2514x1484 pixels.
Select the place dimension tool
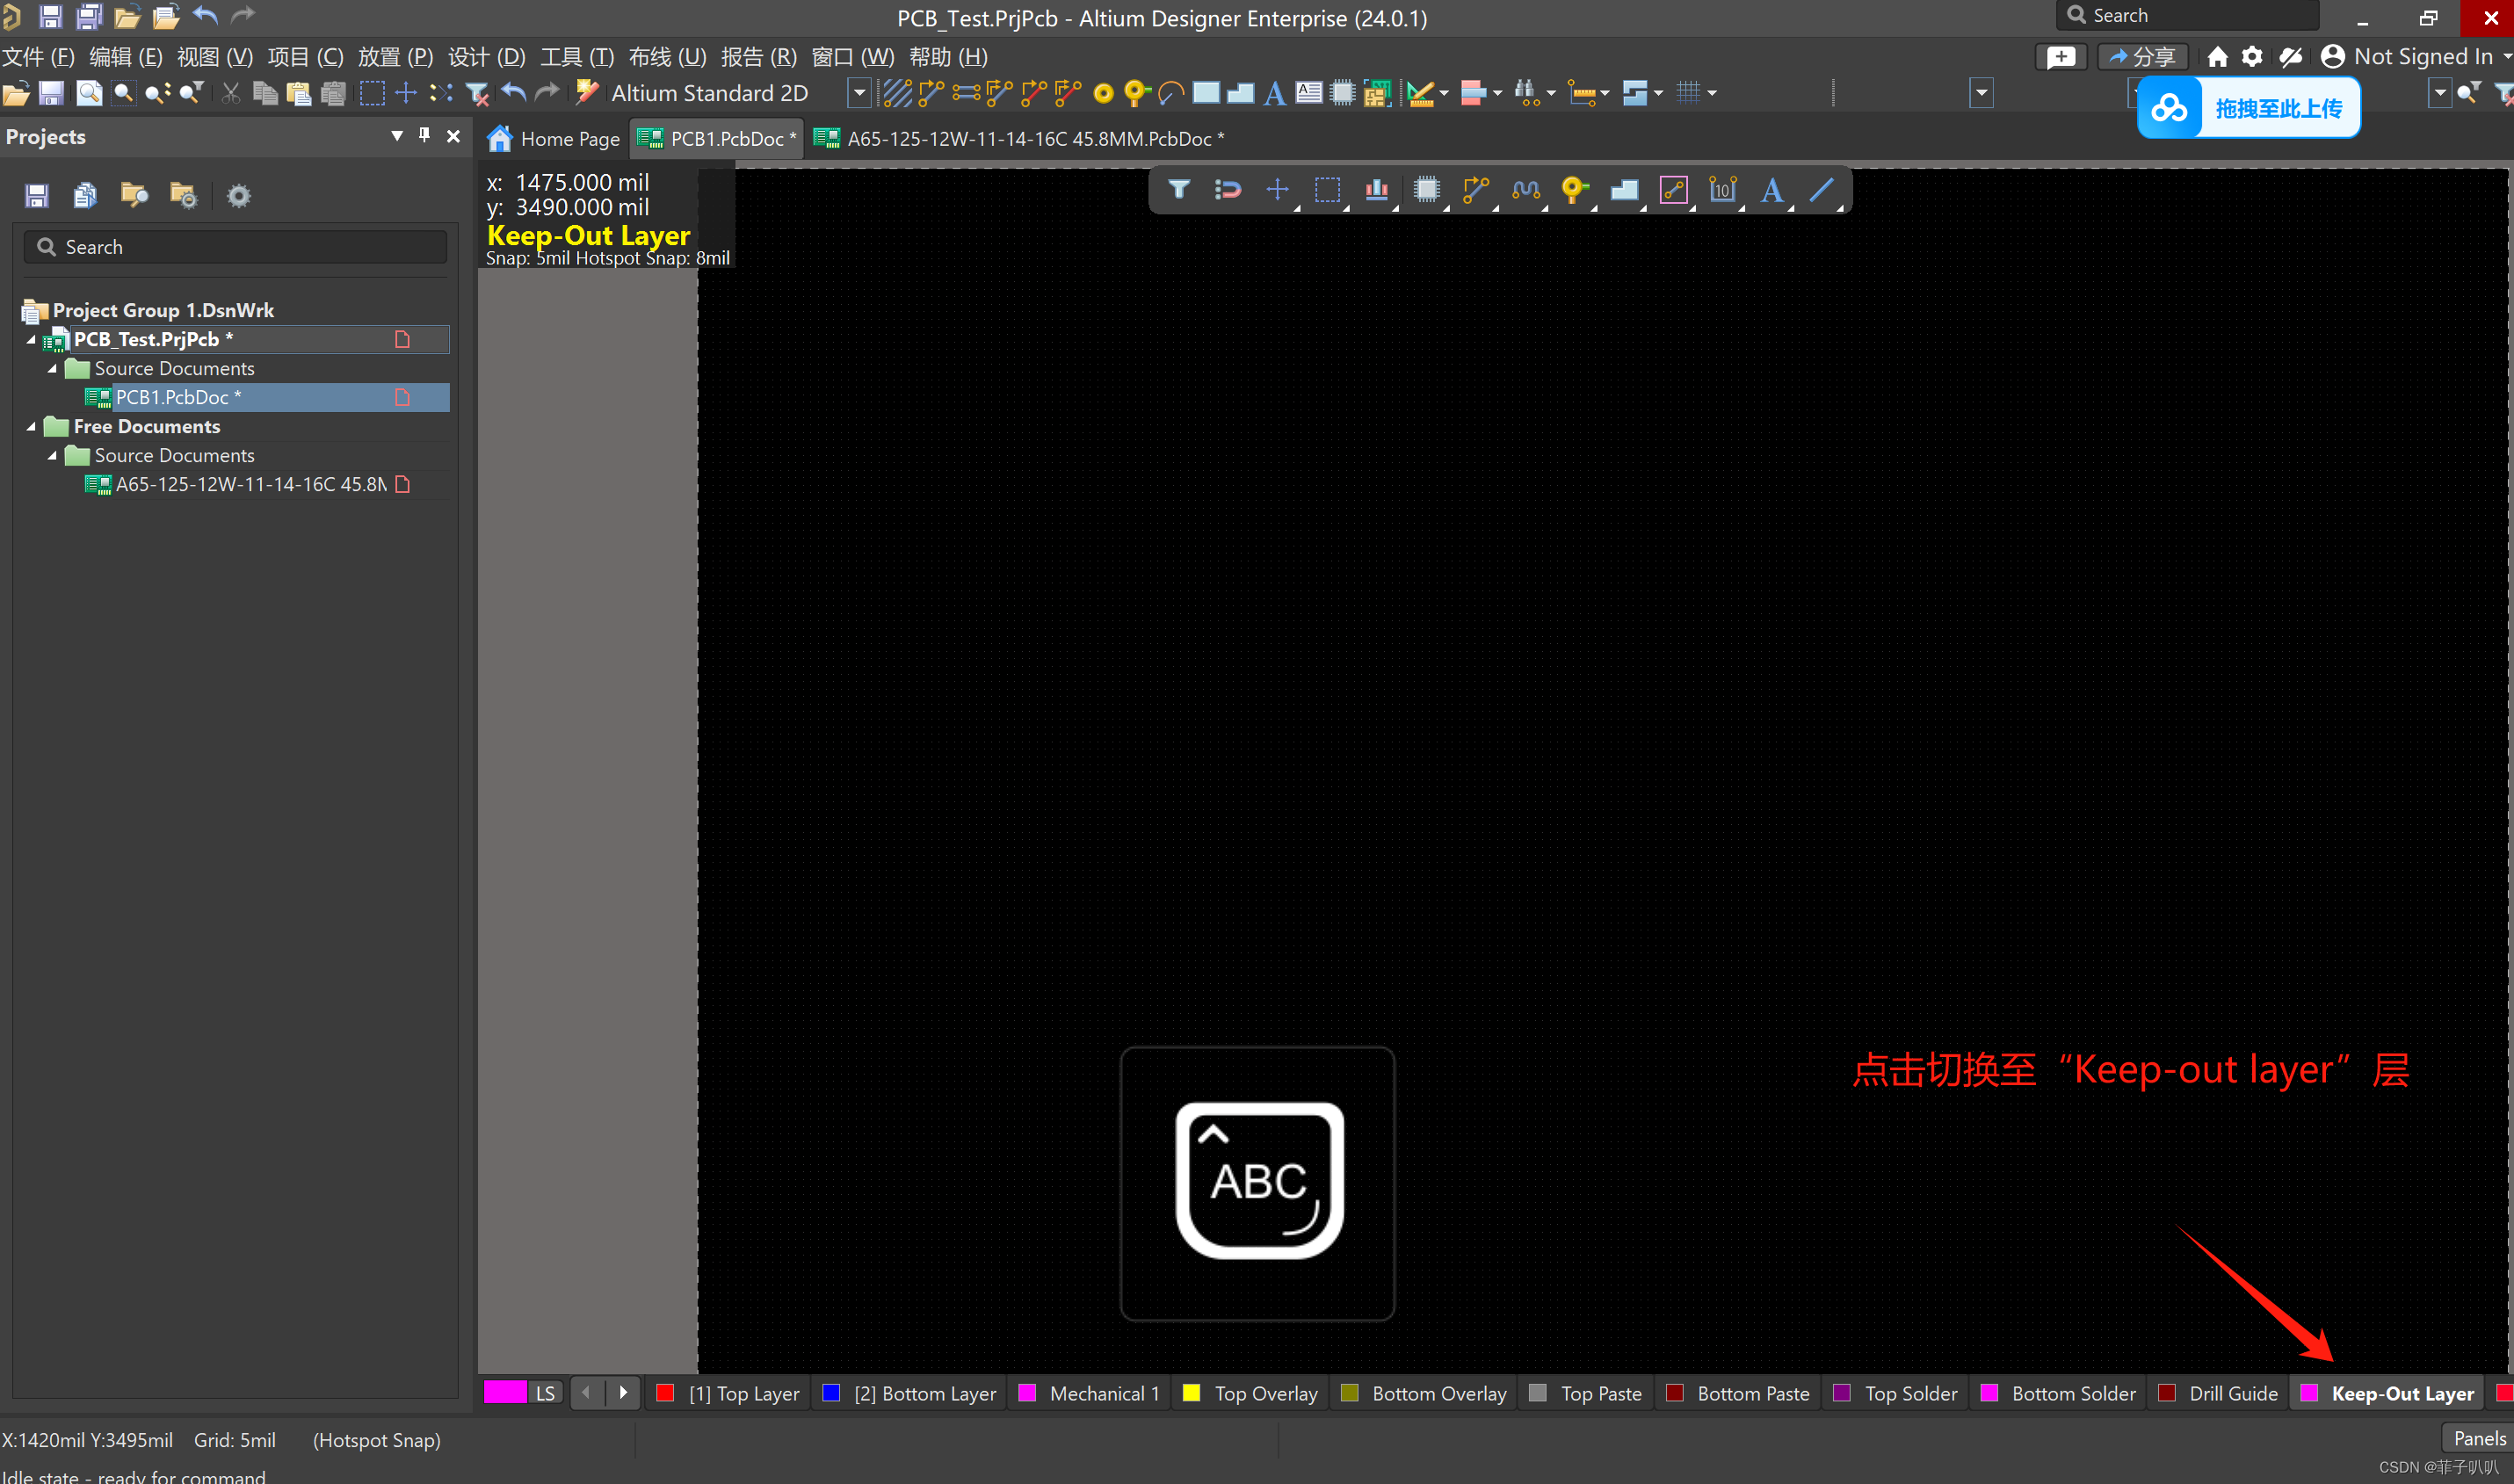(x=1722, y=189)
